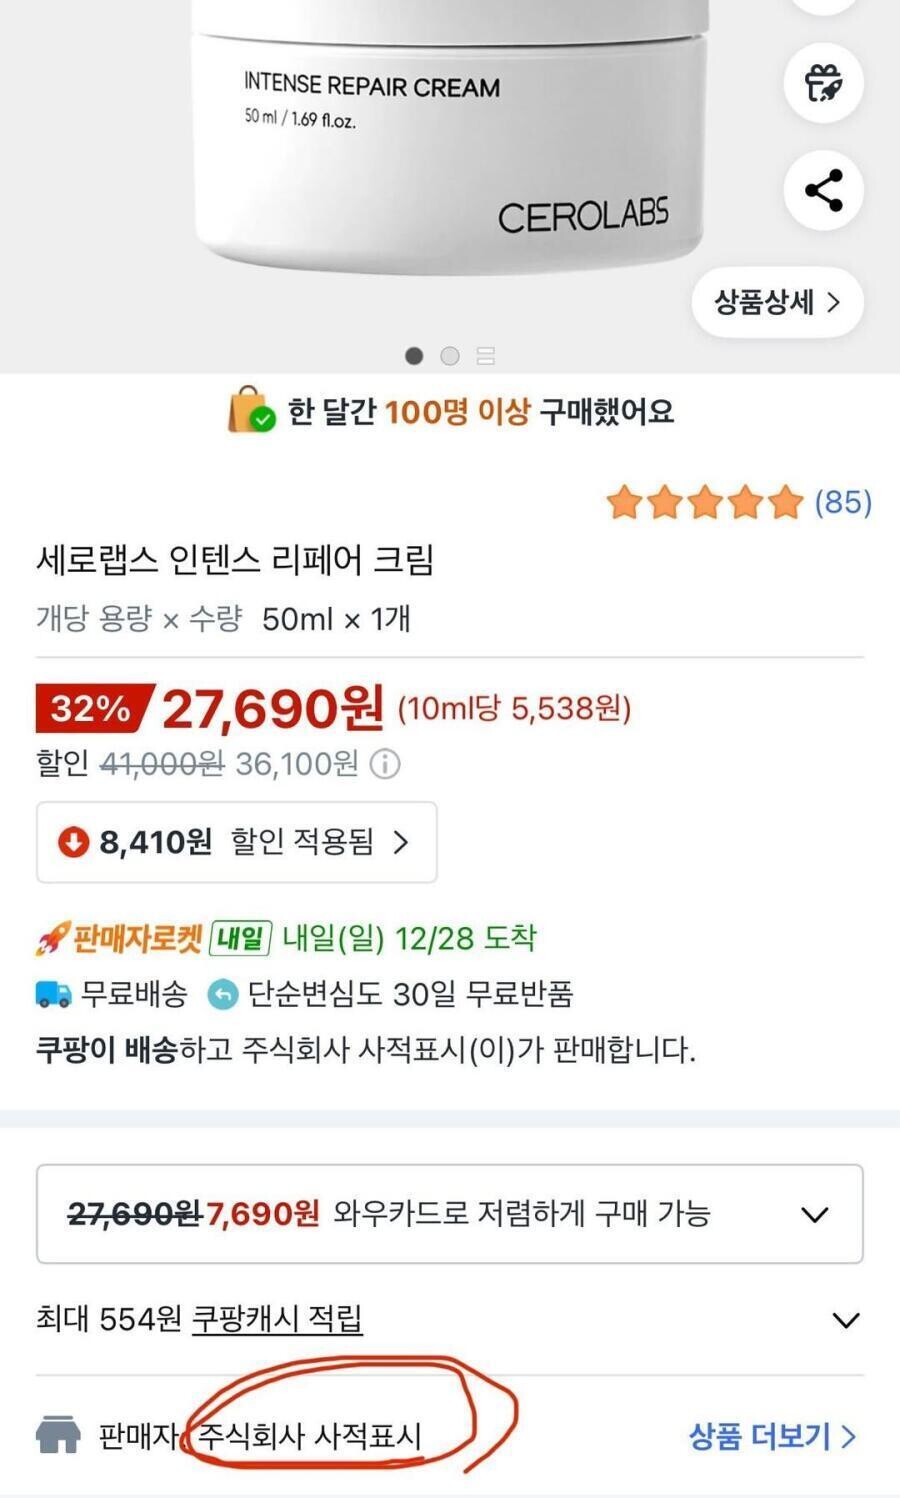
Task: Tap the gift icon button
Action: pyautogui.click(x=823, y=82)
